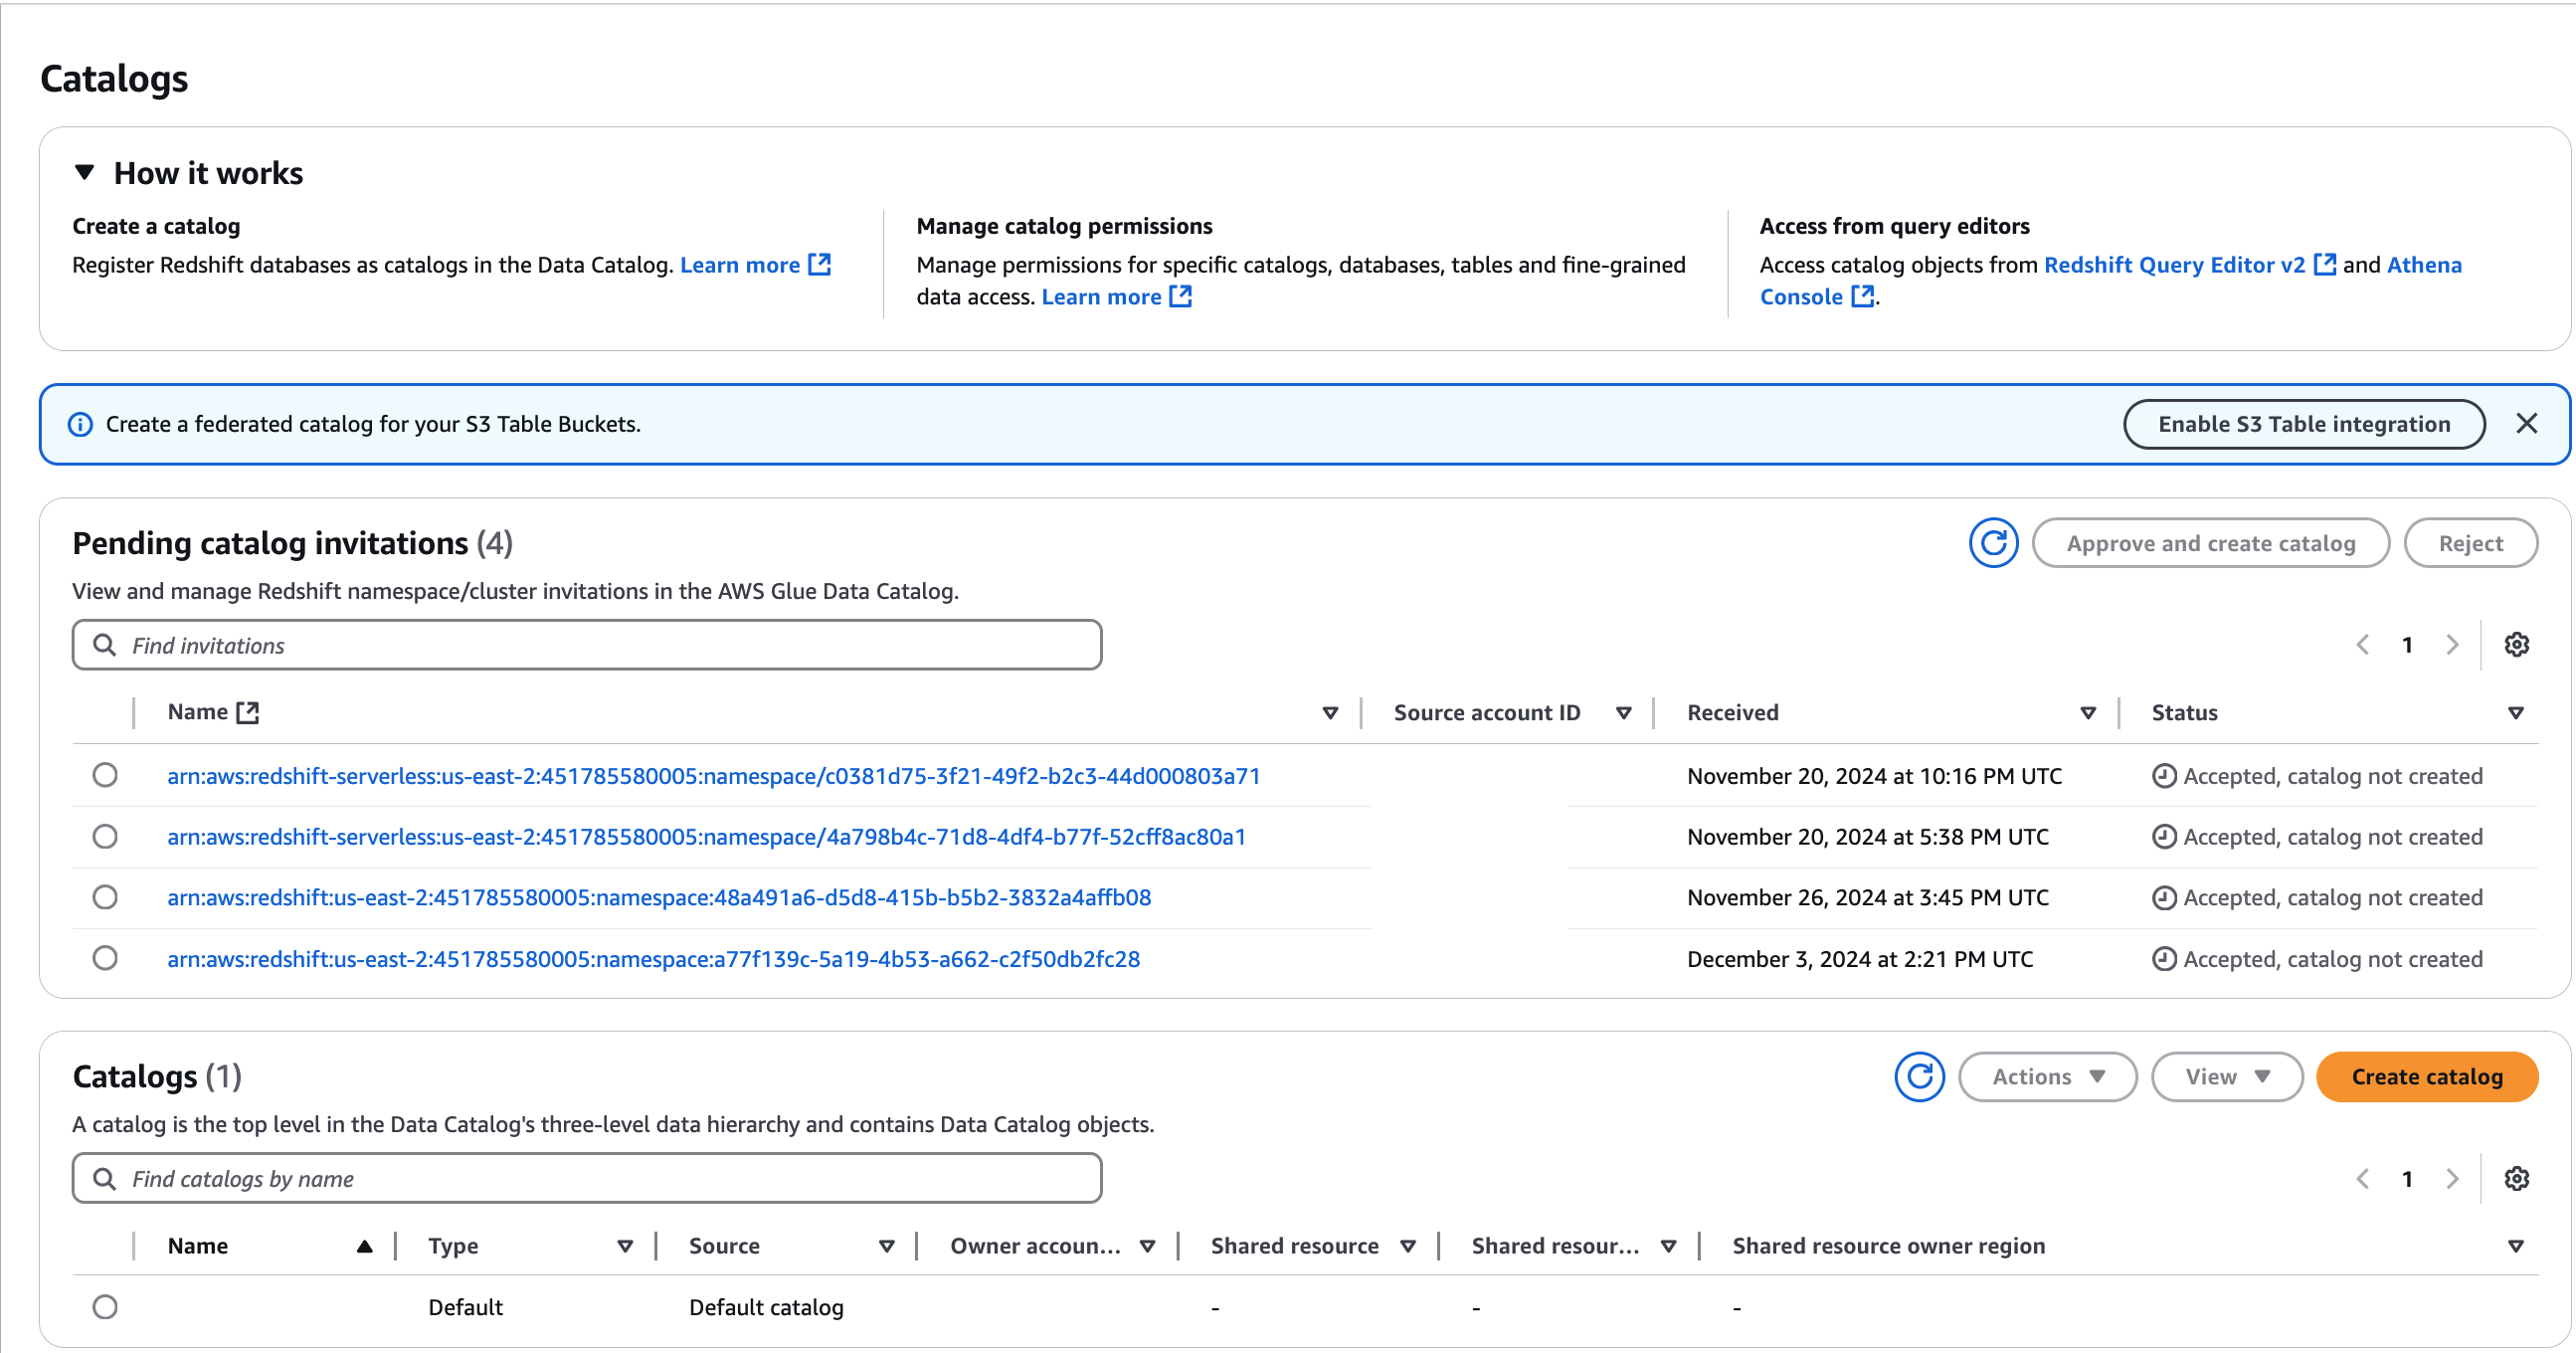Click Approve and create catalog

coord(2211,543)
